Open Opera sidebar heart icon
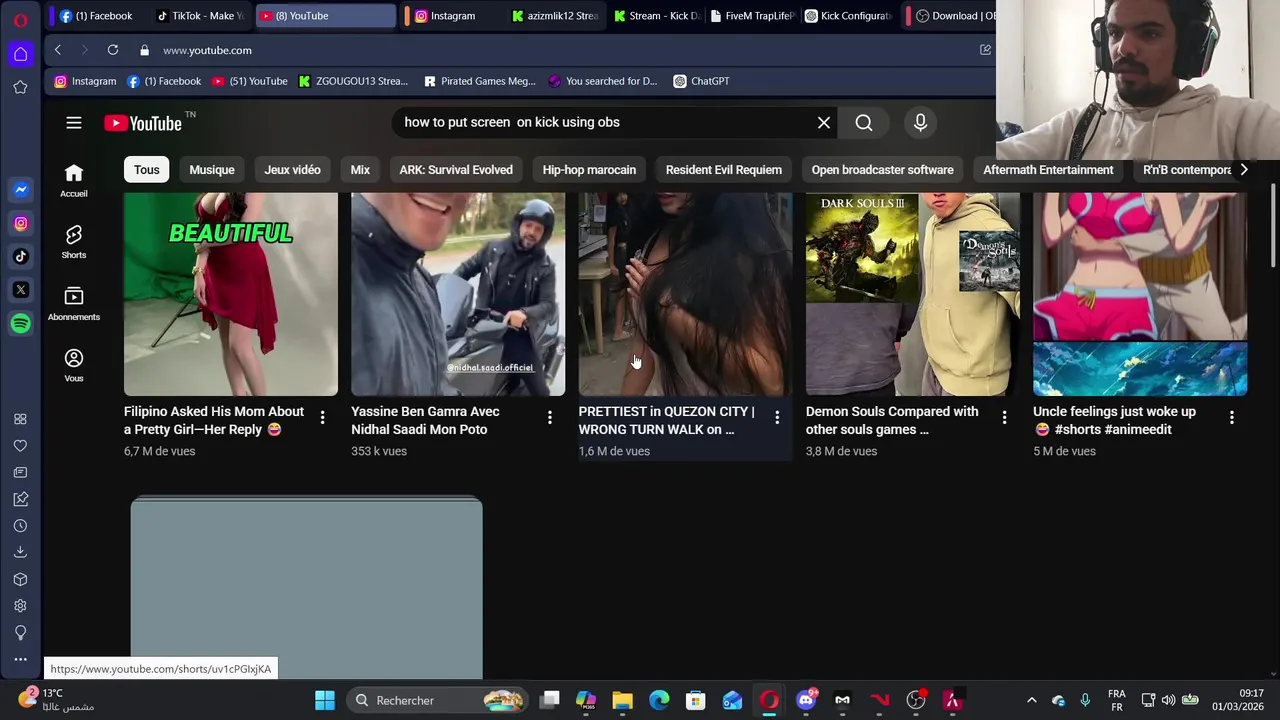 point(20,446)
